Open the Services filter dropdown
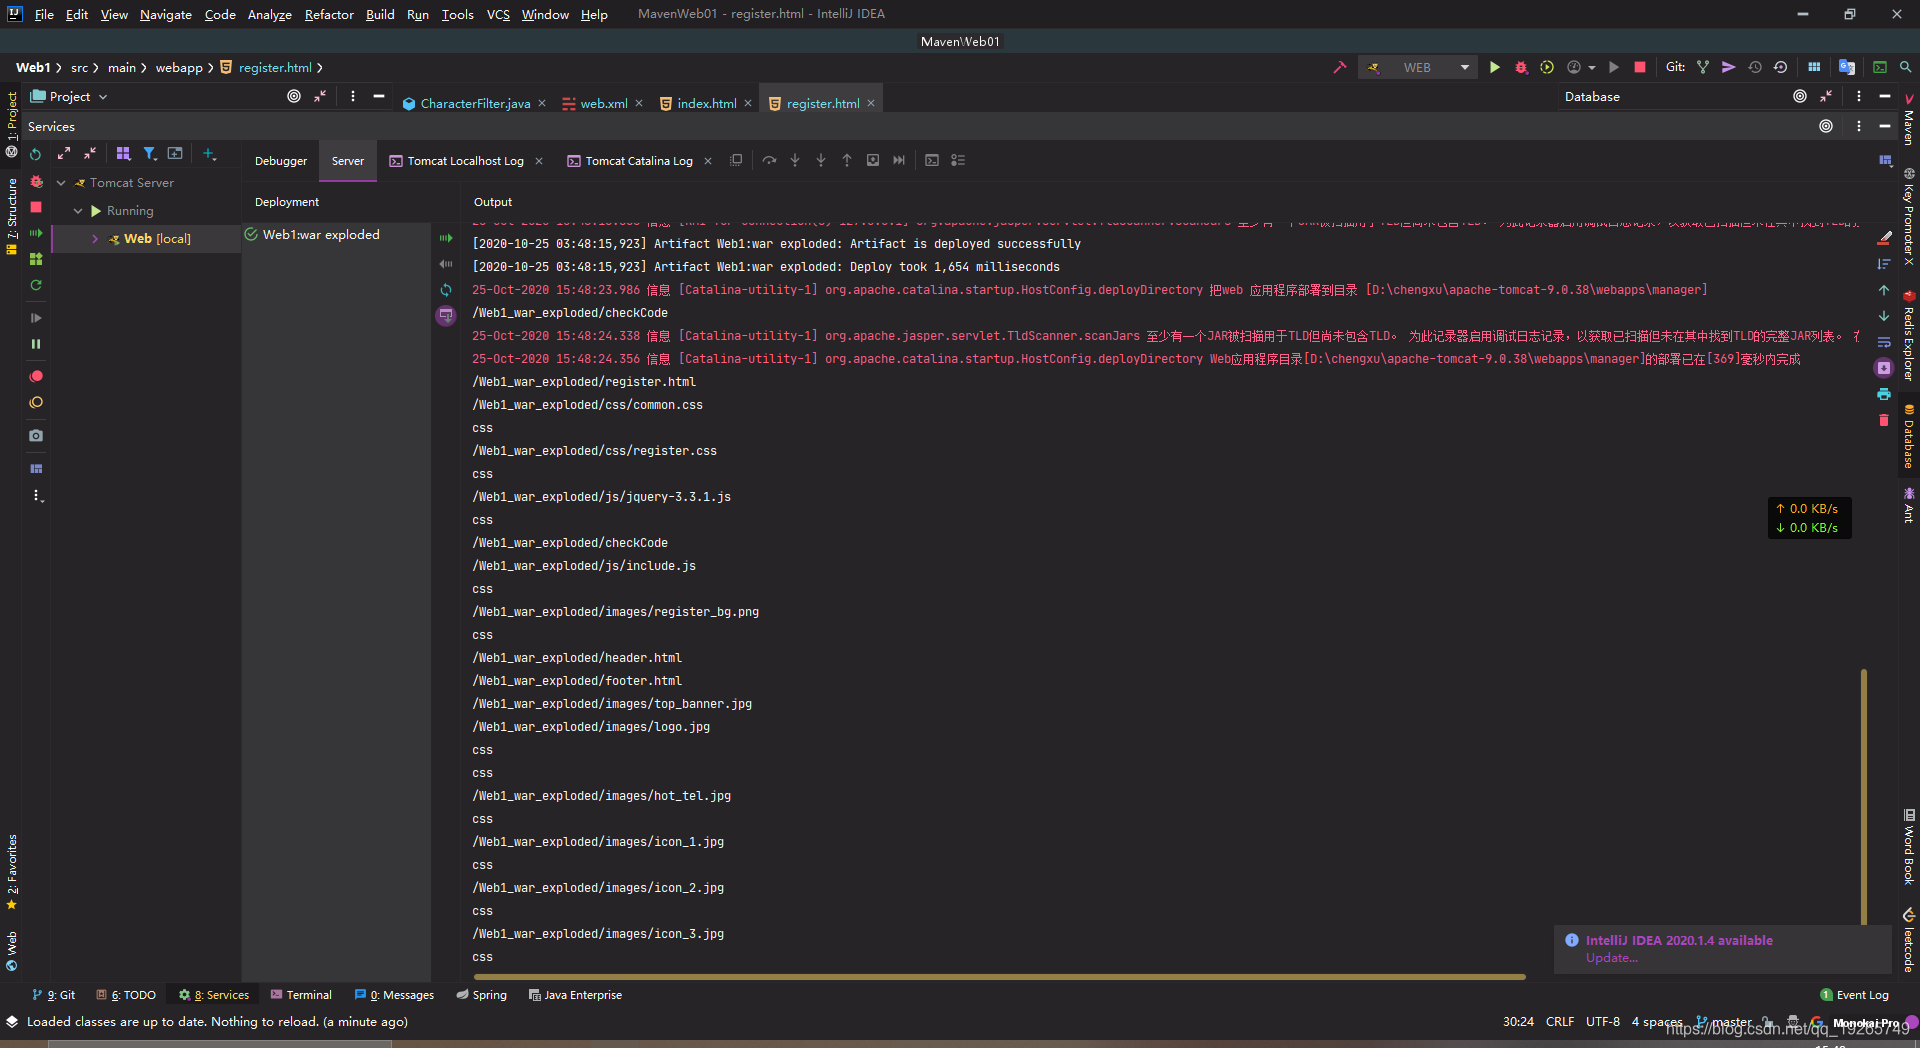This screenshot has height=1048, width=1920. [149, 153]
